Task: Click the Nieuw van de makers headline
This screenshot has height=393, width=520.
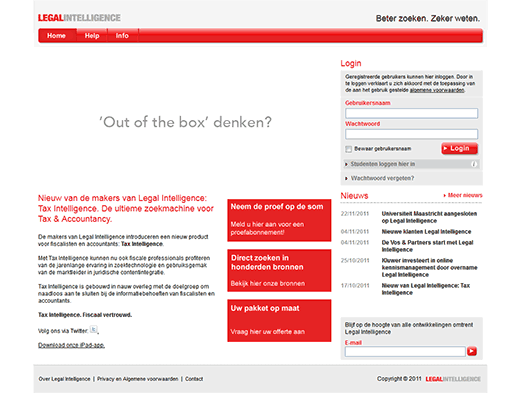Action: click(126, 209)
